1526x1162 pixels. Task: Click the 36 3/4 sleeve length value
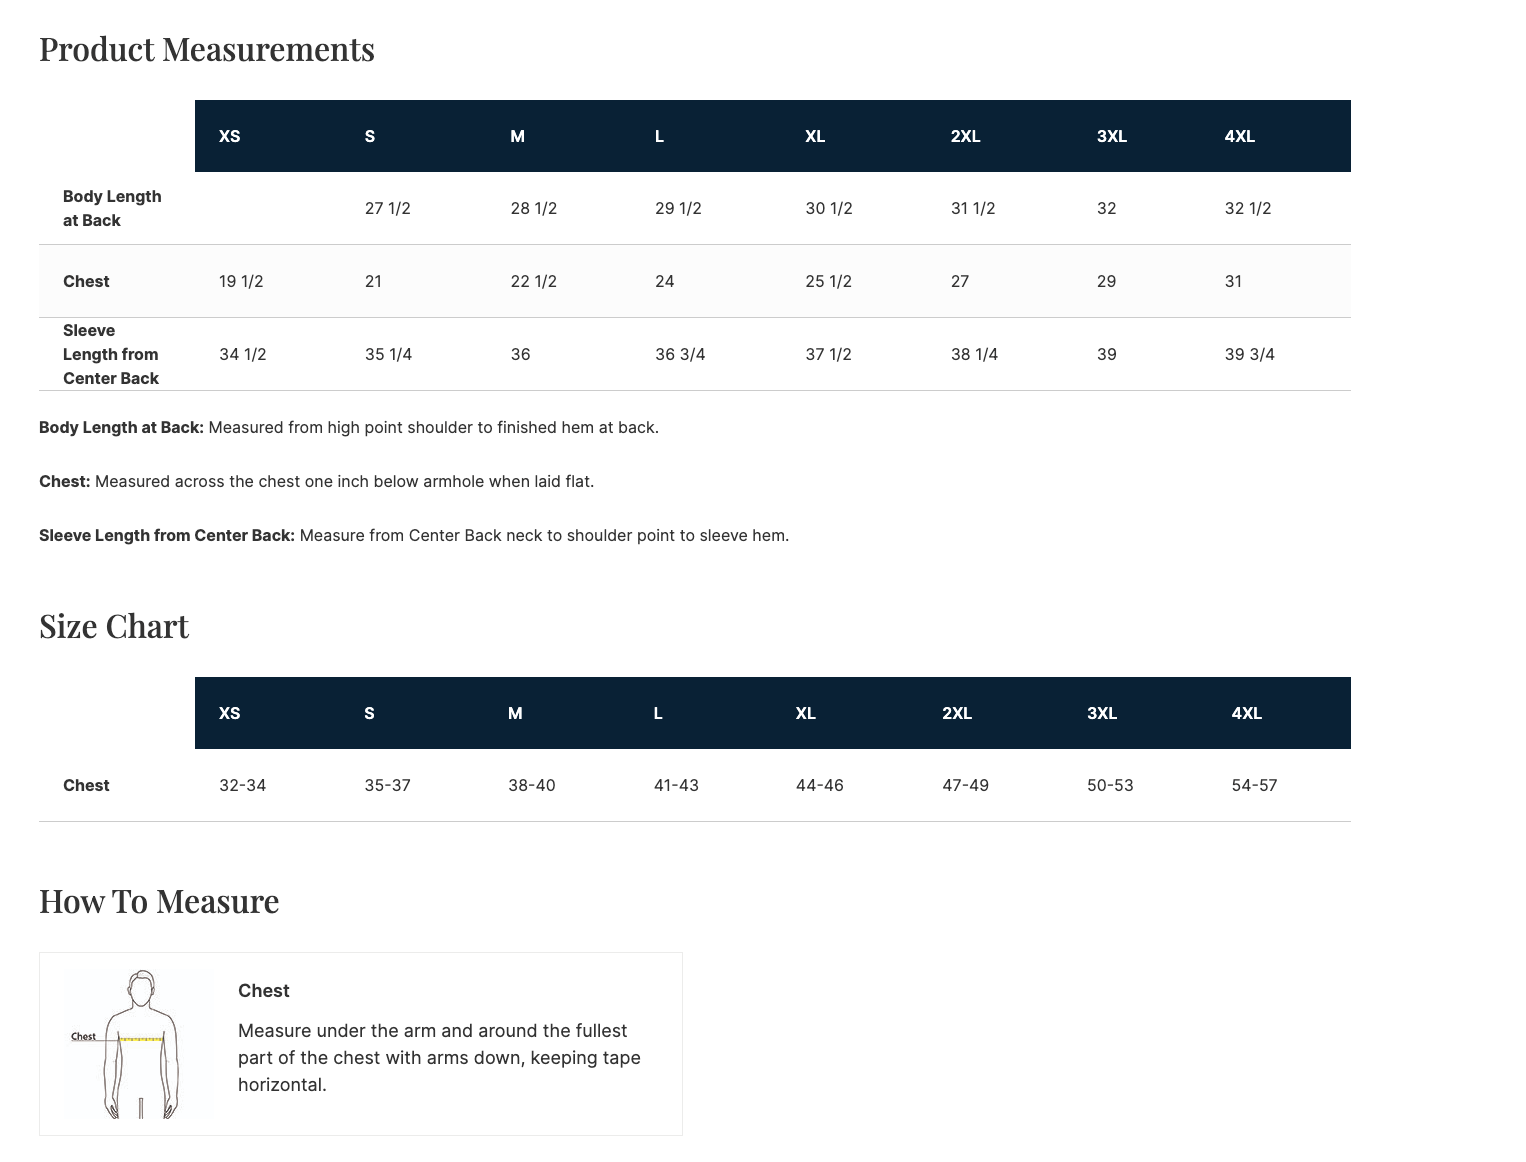(680, 354)
